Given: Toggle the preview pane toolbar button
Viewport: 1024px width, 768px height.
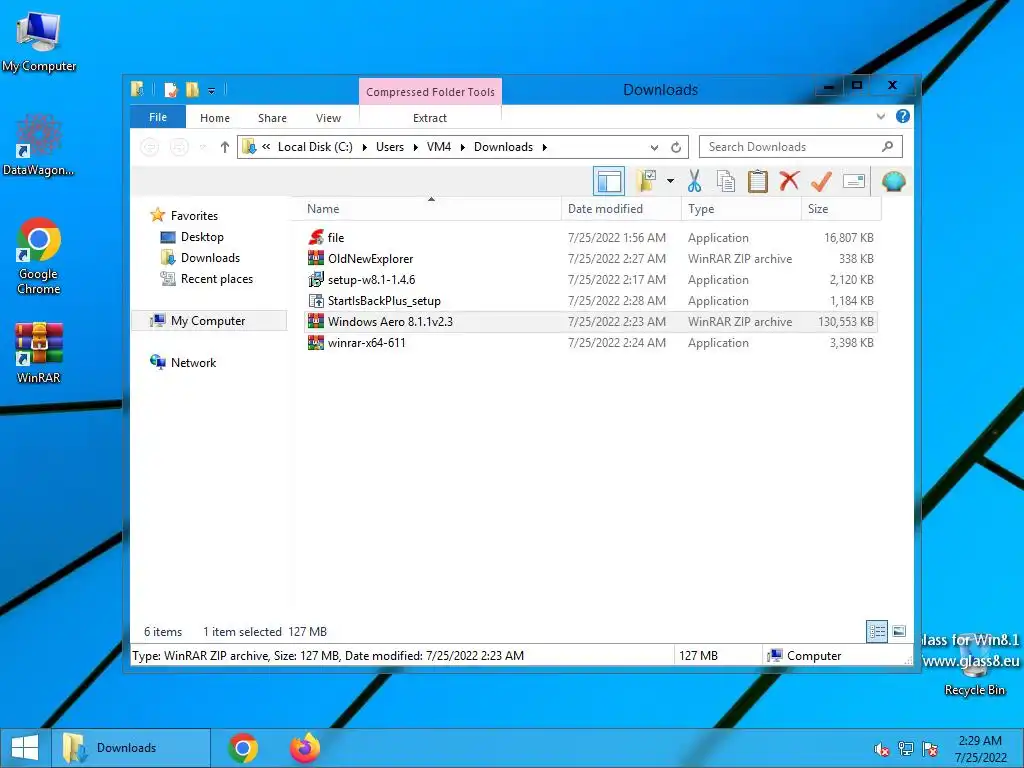Looking at the screenshot, I should tap(609, 181).
